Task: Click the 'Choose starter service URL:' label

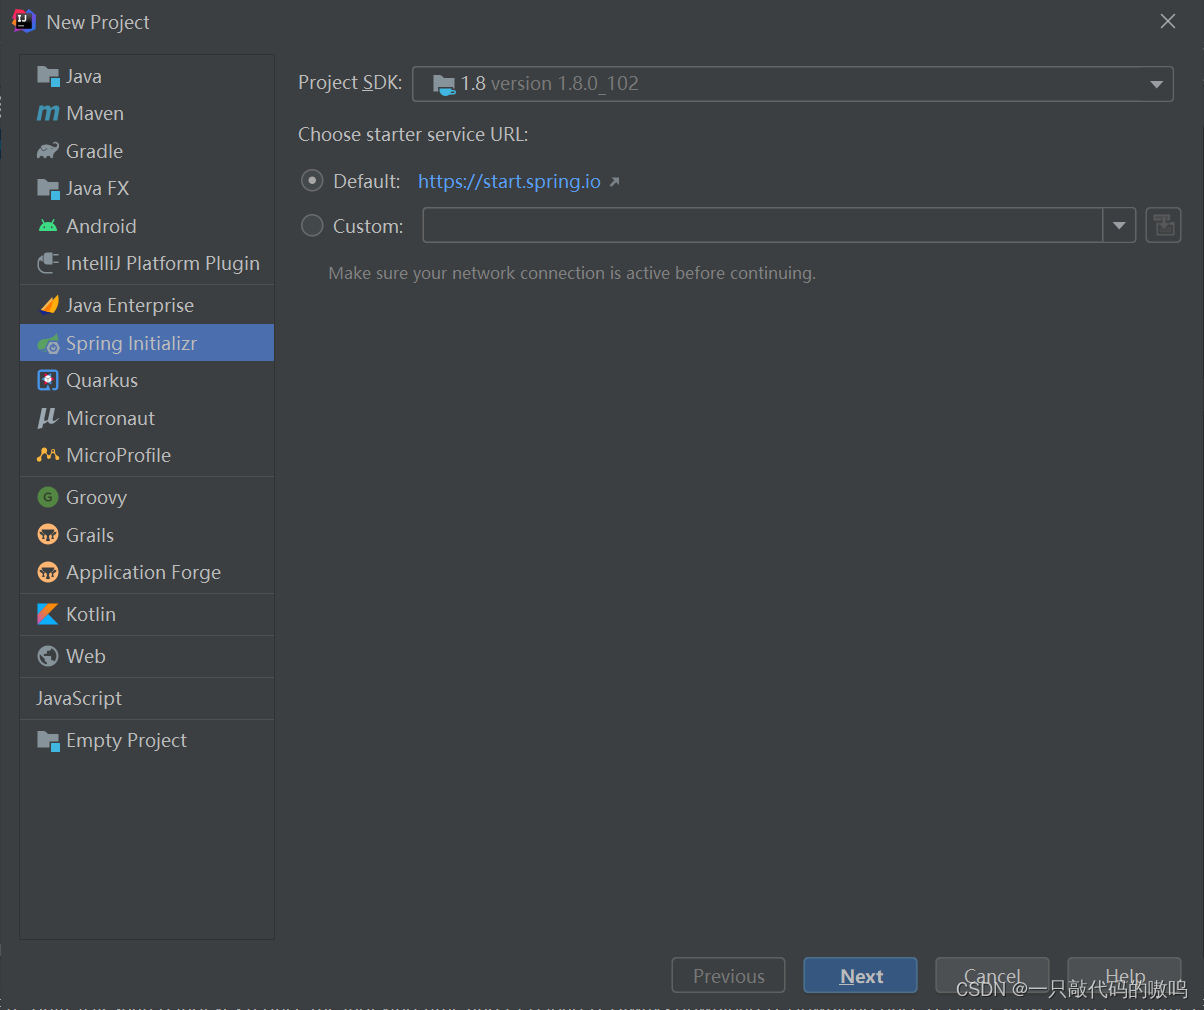Action: [413, 134]
